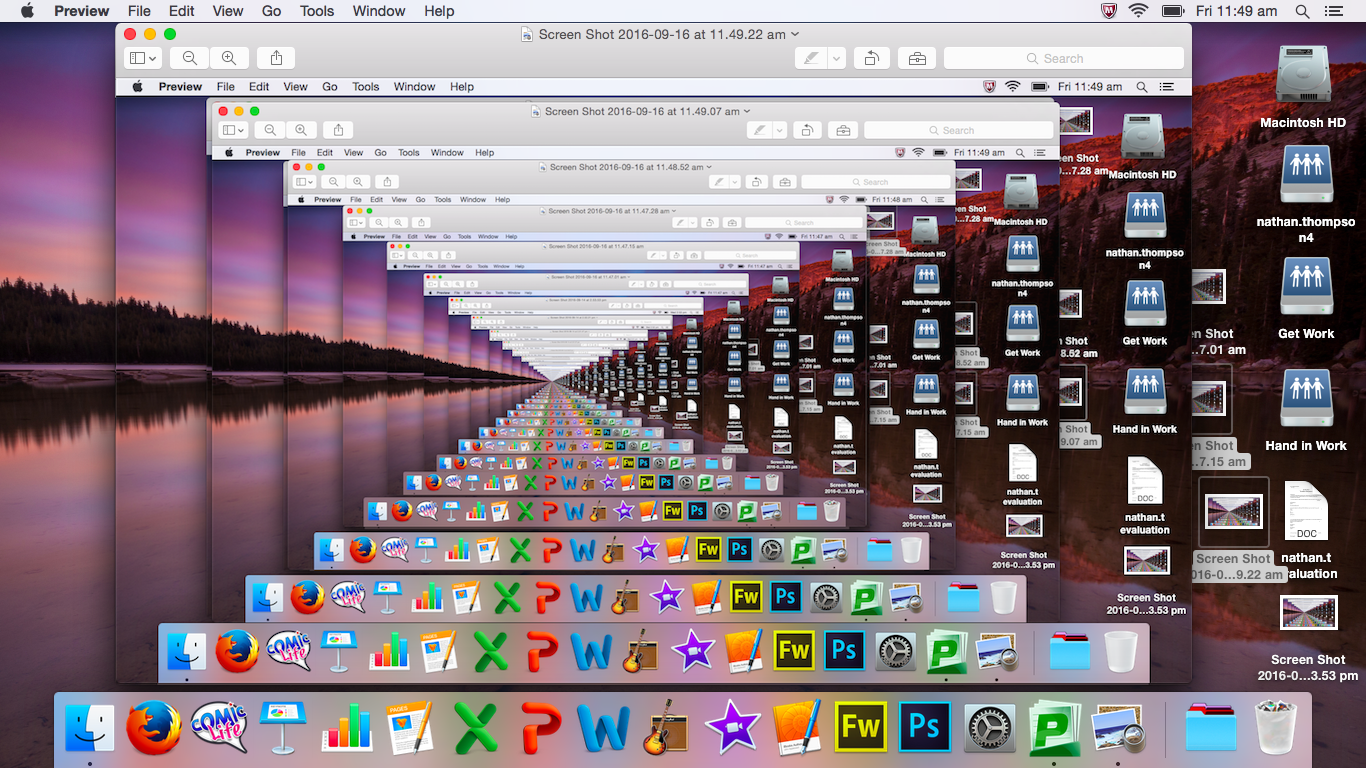Open the Go menu in the system menu bar
Viewport: 1366px width, 768px height.
(272, 11)
